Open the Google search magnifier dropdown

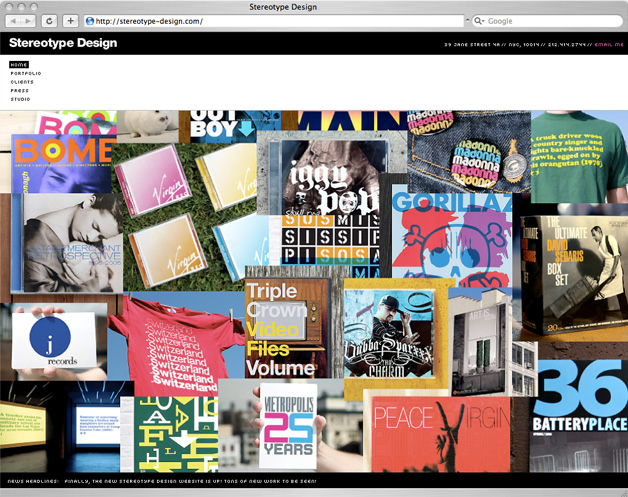pyautogui.click(x=479, y=21)
